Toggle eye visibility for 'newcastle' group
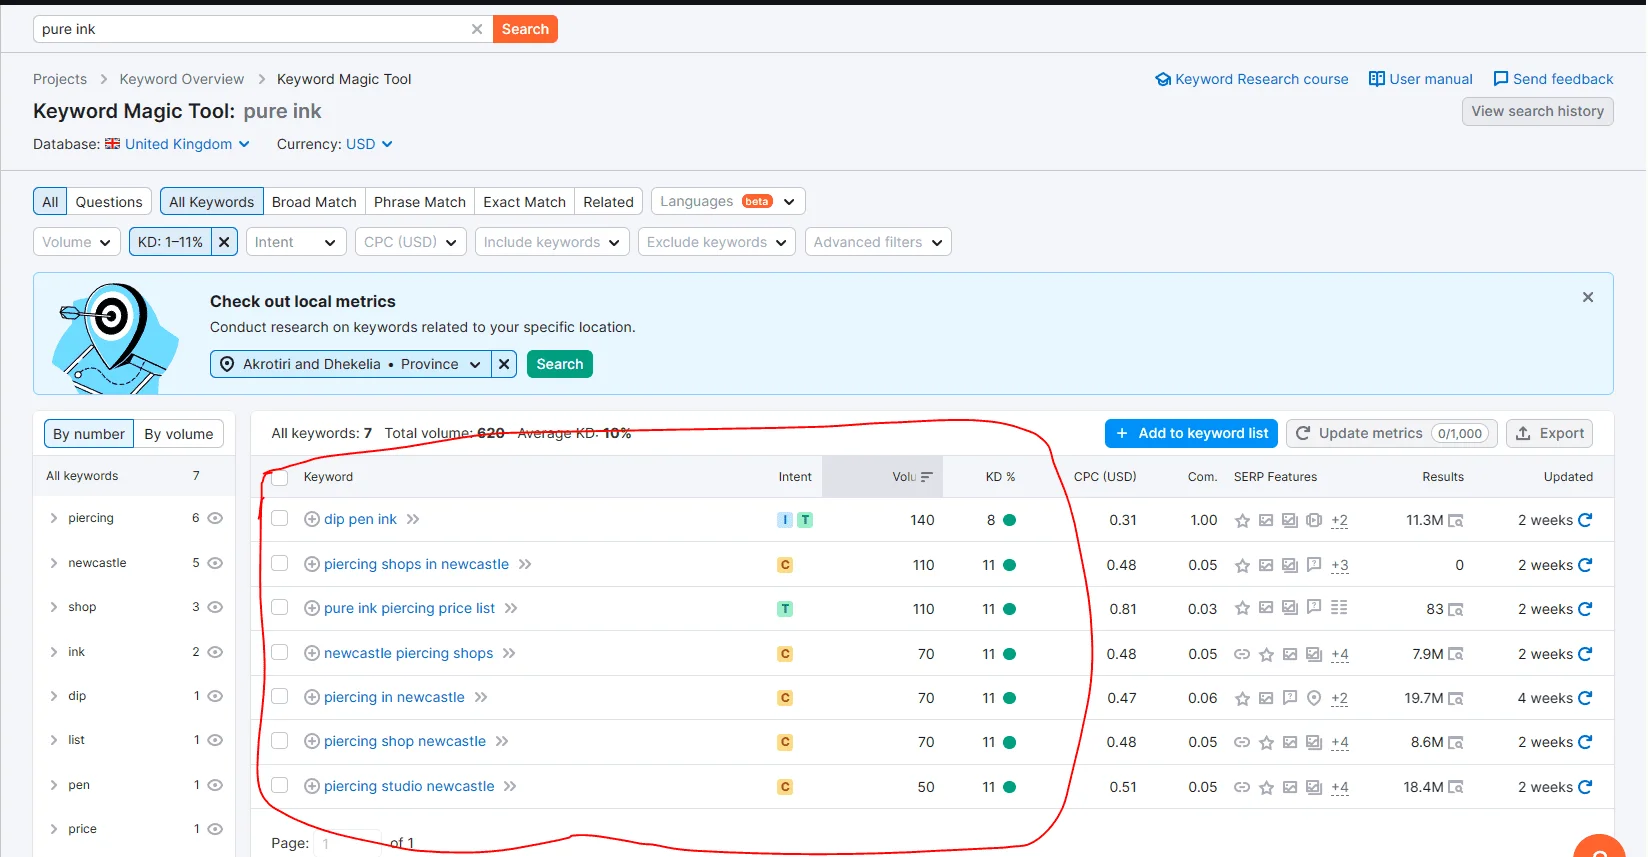This screenshot has width=1648, height=857. [215, 563]
